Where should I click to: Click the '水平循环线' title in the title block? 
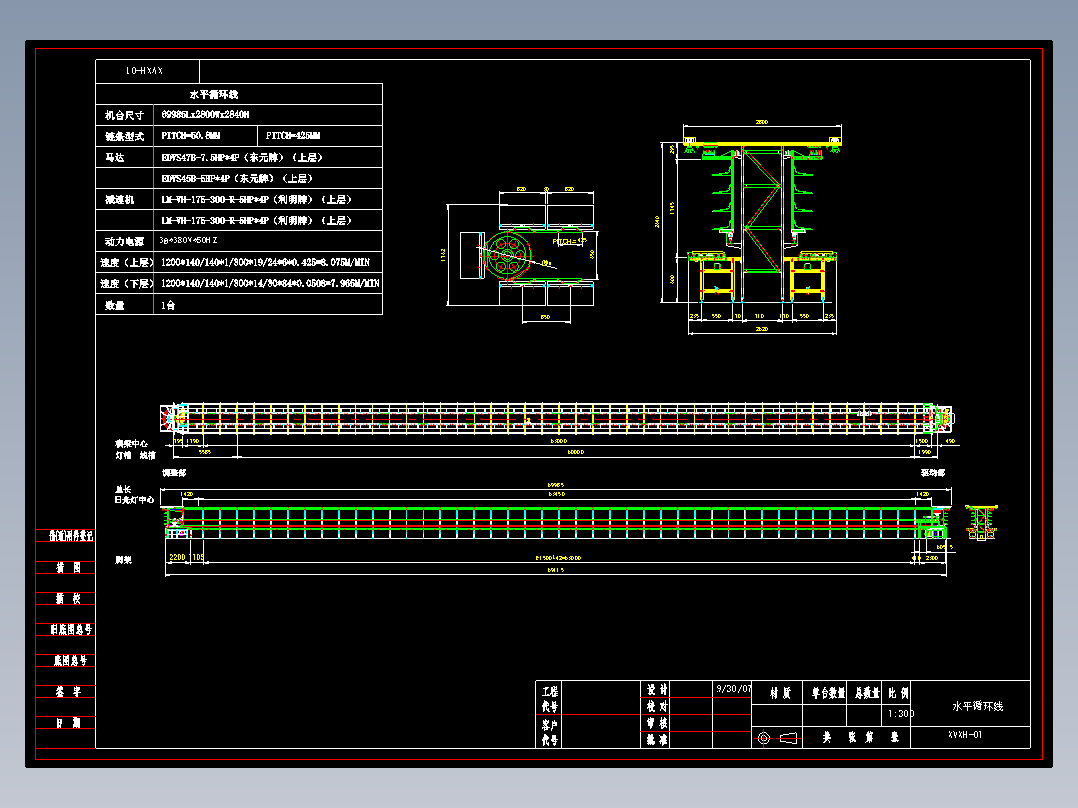[x=978, y=706]
